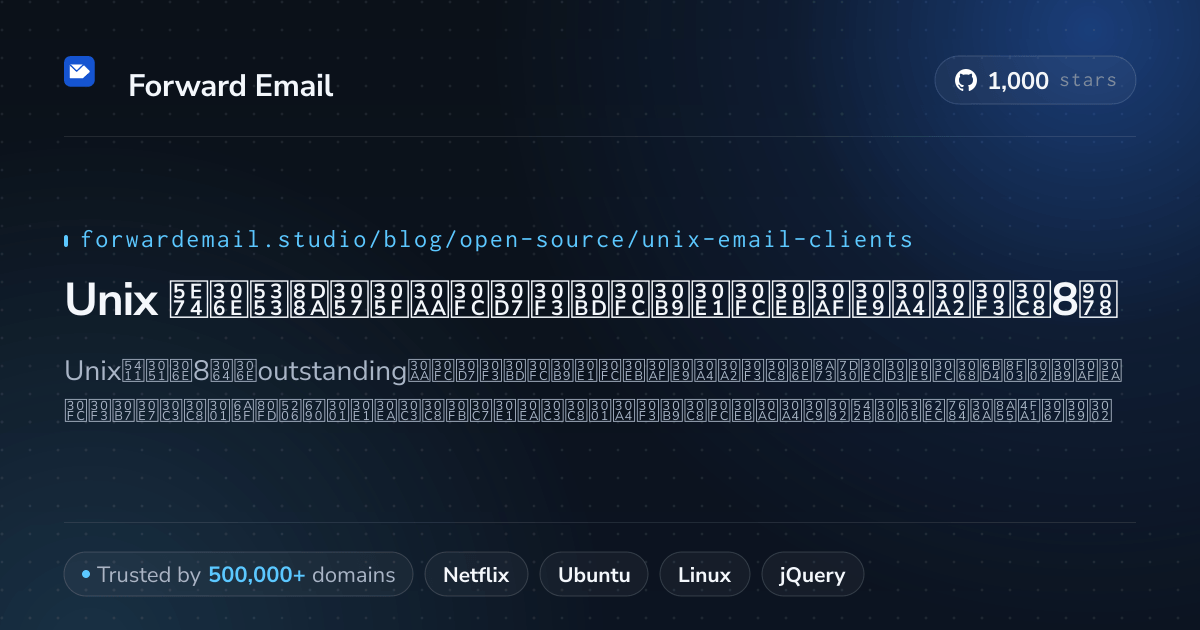Click the headline starting with Unix

[591, 300]
